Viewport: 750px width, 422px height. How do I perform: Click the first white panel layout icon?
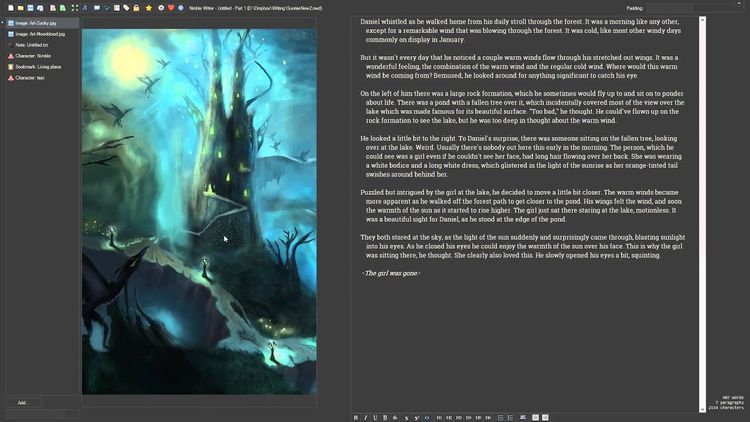coord(535,418)
